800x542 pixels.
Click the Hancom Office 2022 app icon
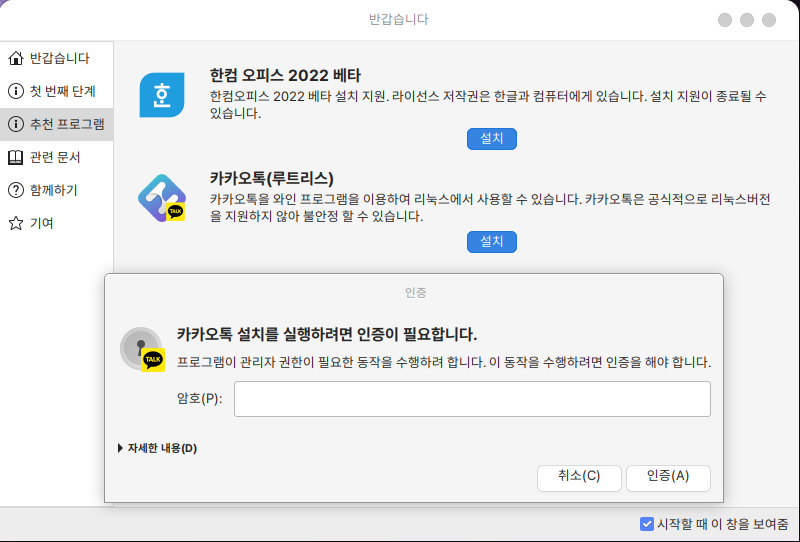click(x=161, y=96)
